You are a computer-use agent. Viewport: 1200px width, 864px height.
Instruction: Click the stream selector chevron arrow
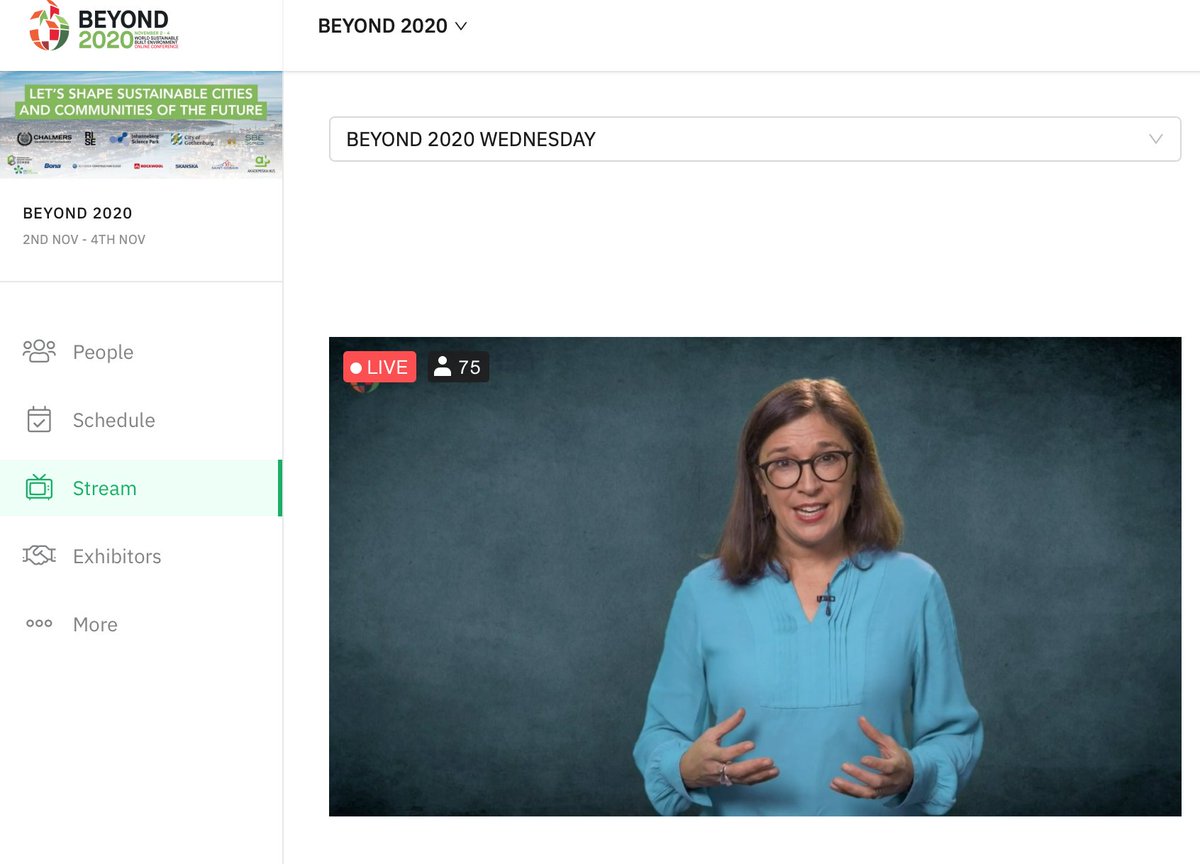(1156, 139)
